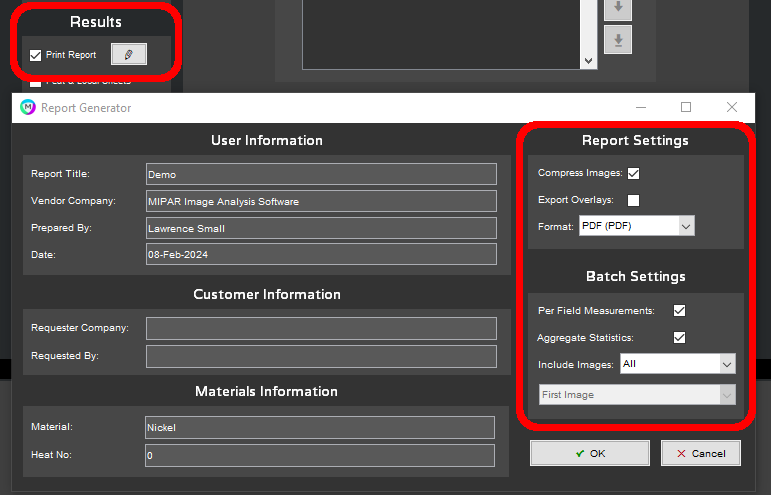Click the Requested By field
The image size is (771, 495).
[321, 356]
